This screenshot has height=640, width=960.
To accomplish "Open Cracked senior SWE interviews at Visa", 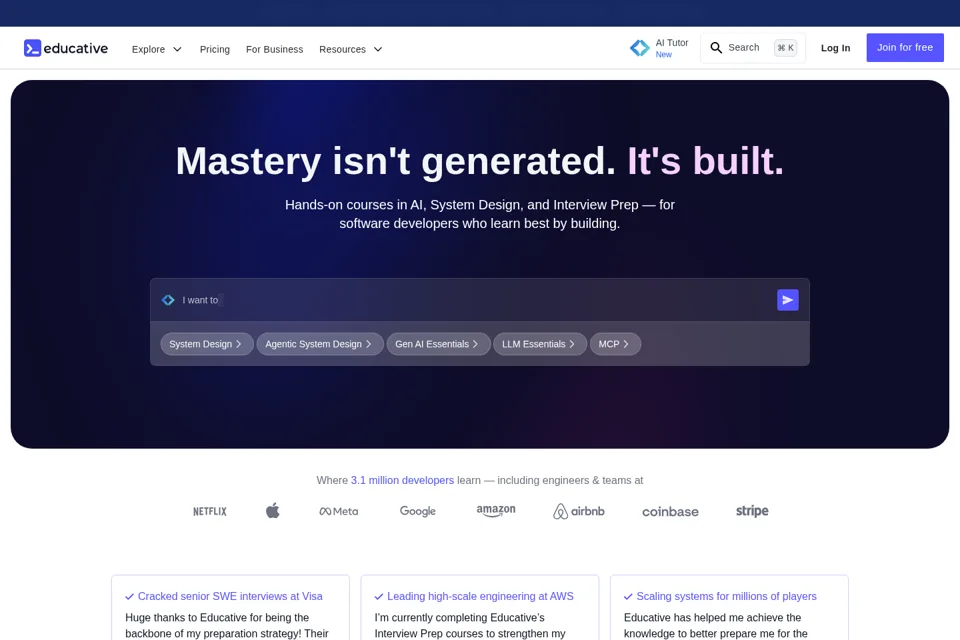I will point(230,597).
